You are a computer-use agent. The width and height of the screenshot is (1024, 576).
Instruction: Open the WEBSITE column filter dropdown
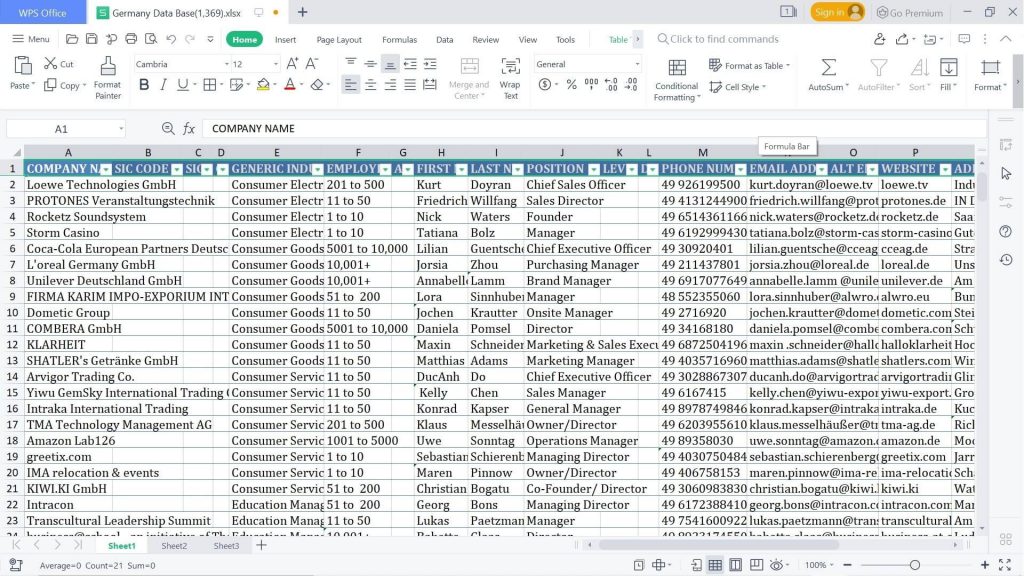pyautogui.click(x=944, y=170)
